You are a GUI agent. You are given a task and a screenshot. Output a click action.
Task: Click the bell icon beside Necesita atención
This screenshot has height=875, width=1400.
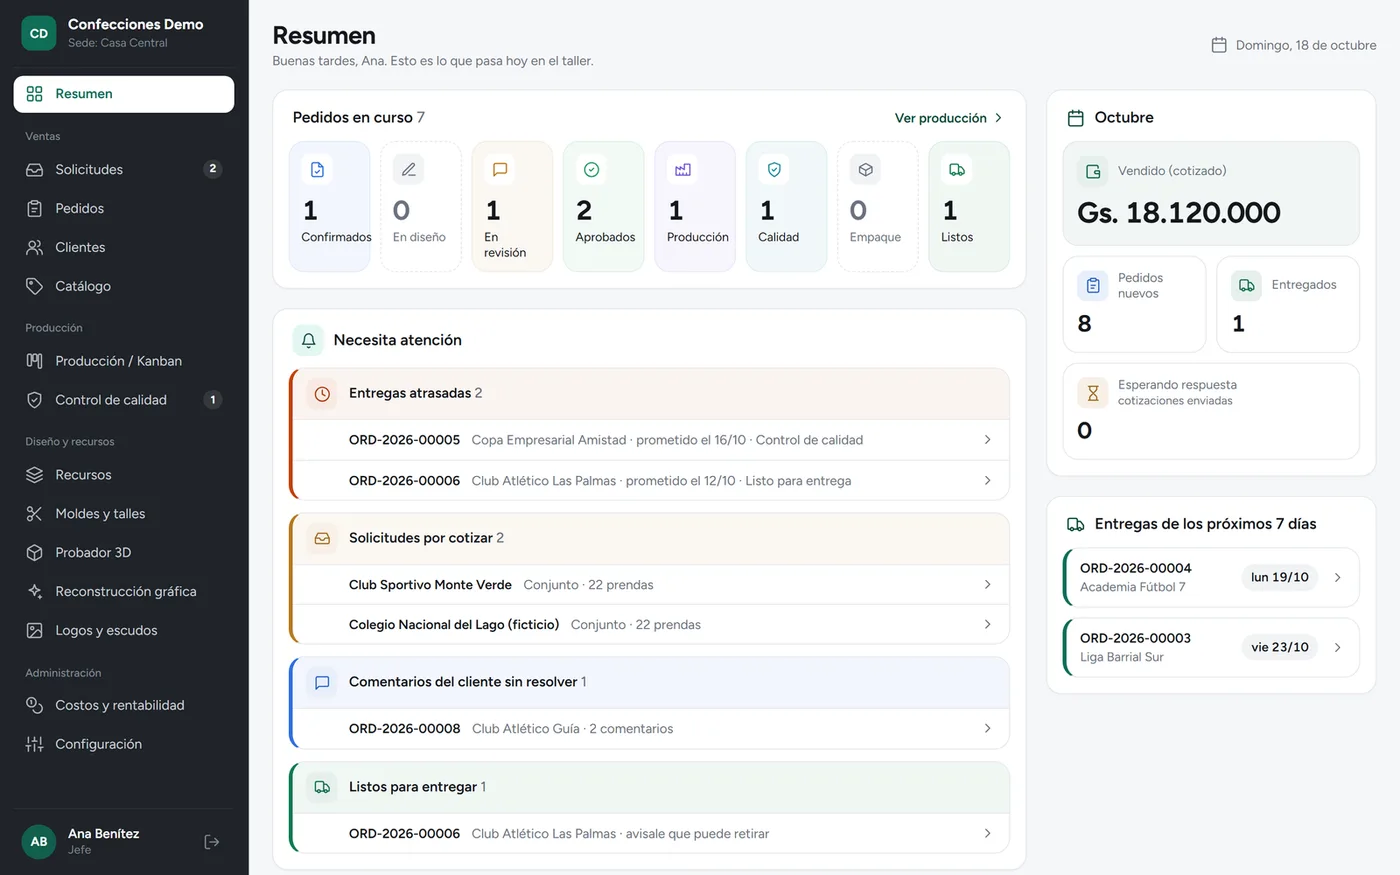click(x=309, y=340)
